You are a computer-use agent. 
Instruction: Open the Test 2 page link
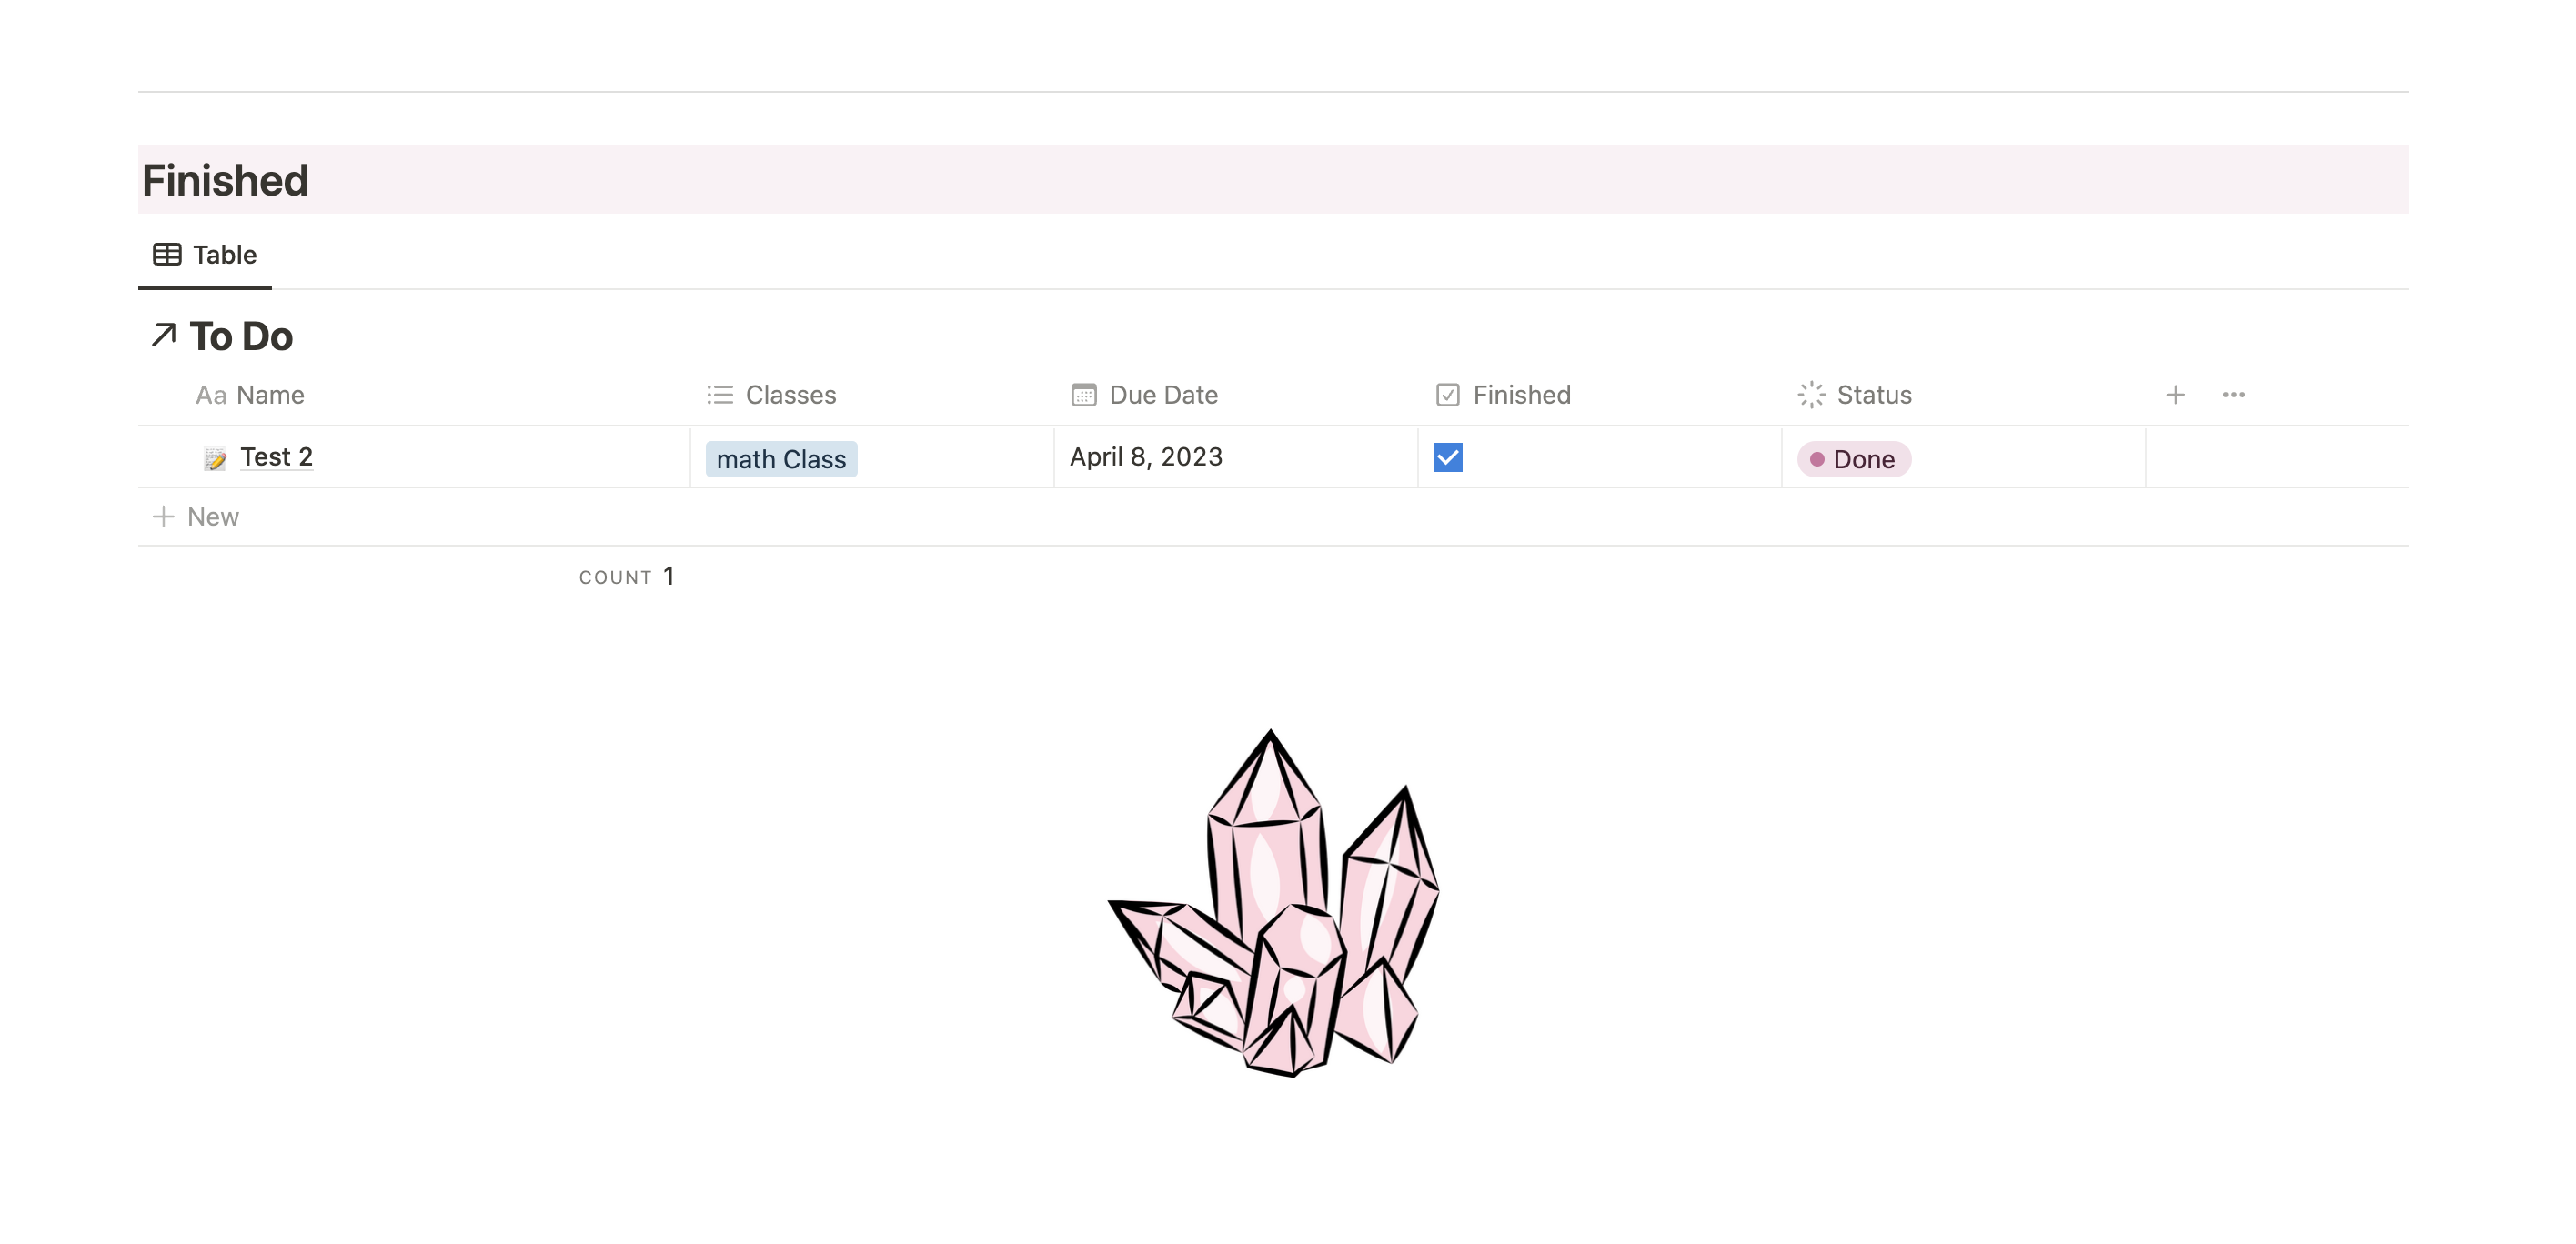coord(276,457)
